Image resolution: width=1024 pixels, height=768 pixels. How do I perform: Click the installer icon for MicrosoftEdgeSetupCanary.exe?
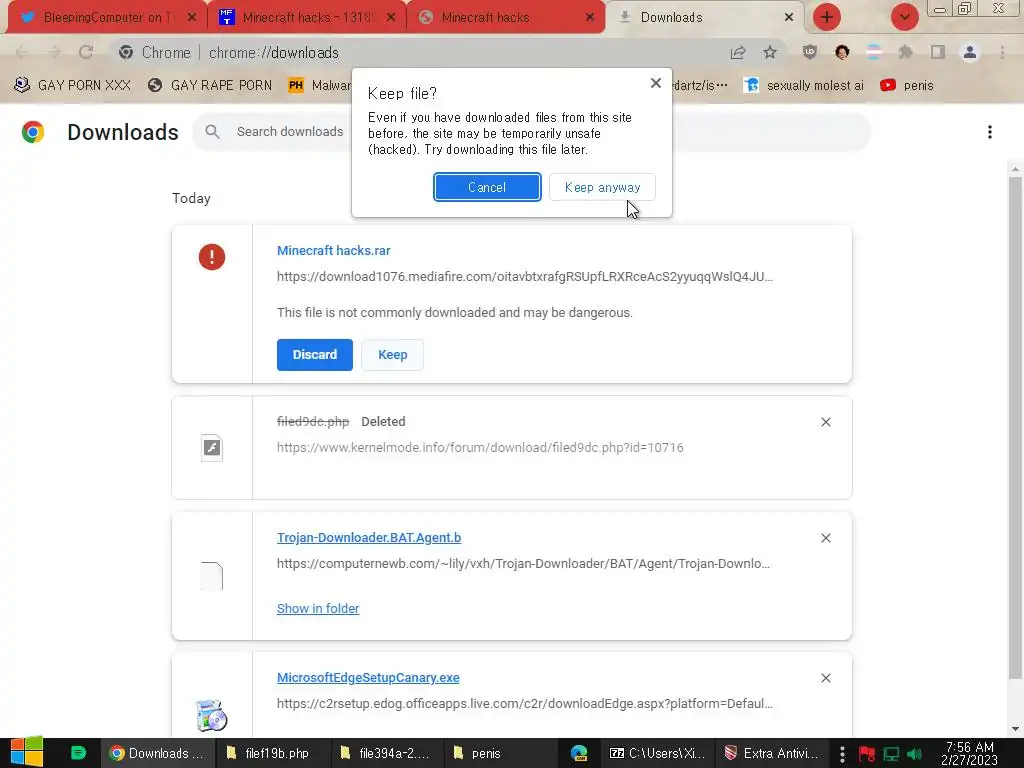[212, 715]
